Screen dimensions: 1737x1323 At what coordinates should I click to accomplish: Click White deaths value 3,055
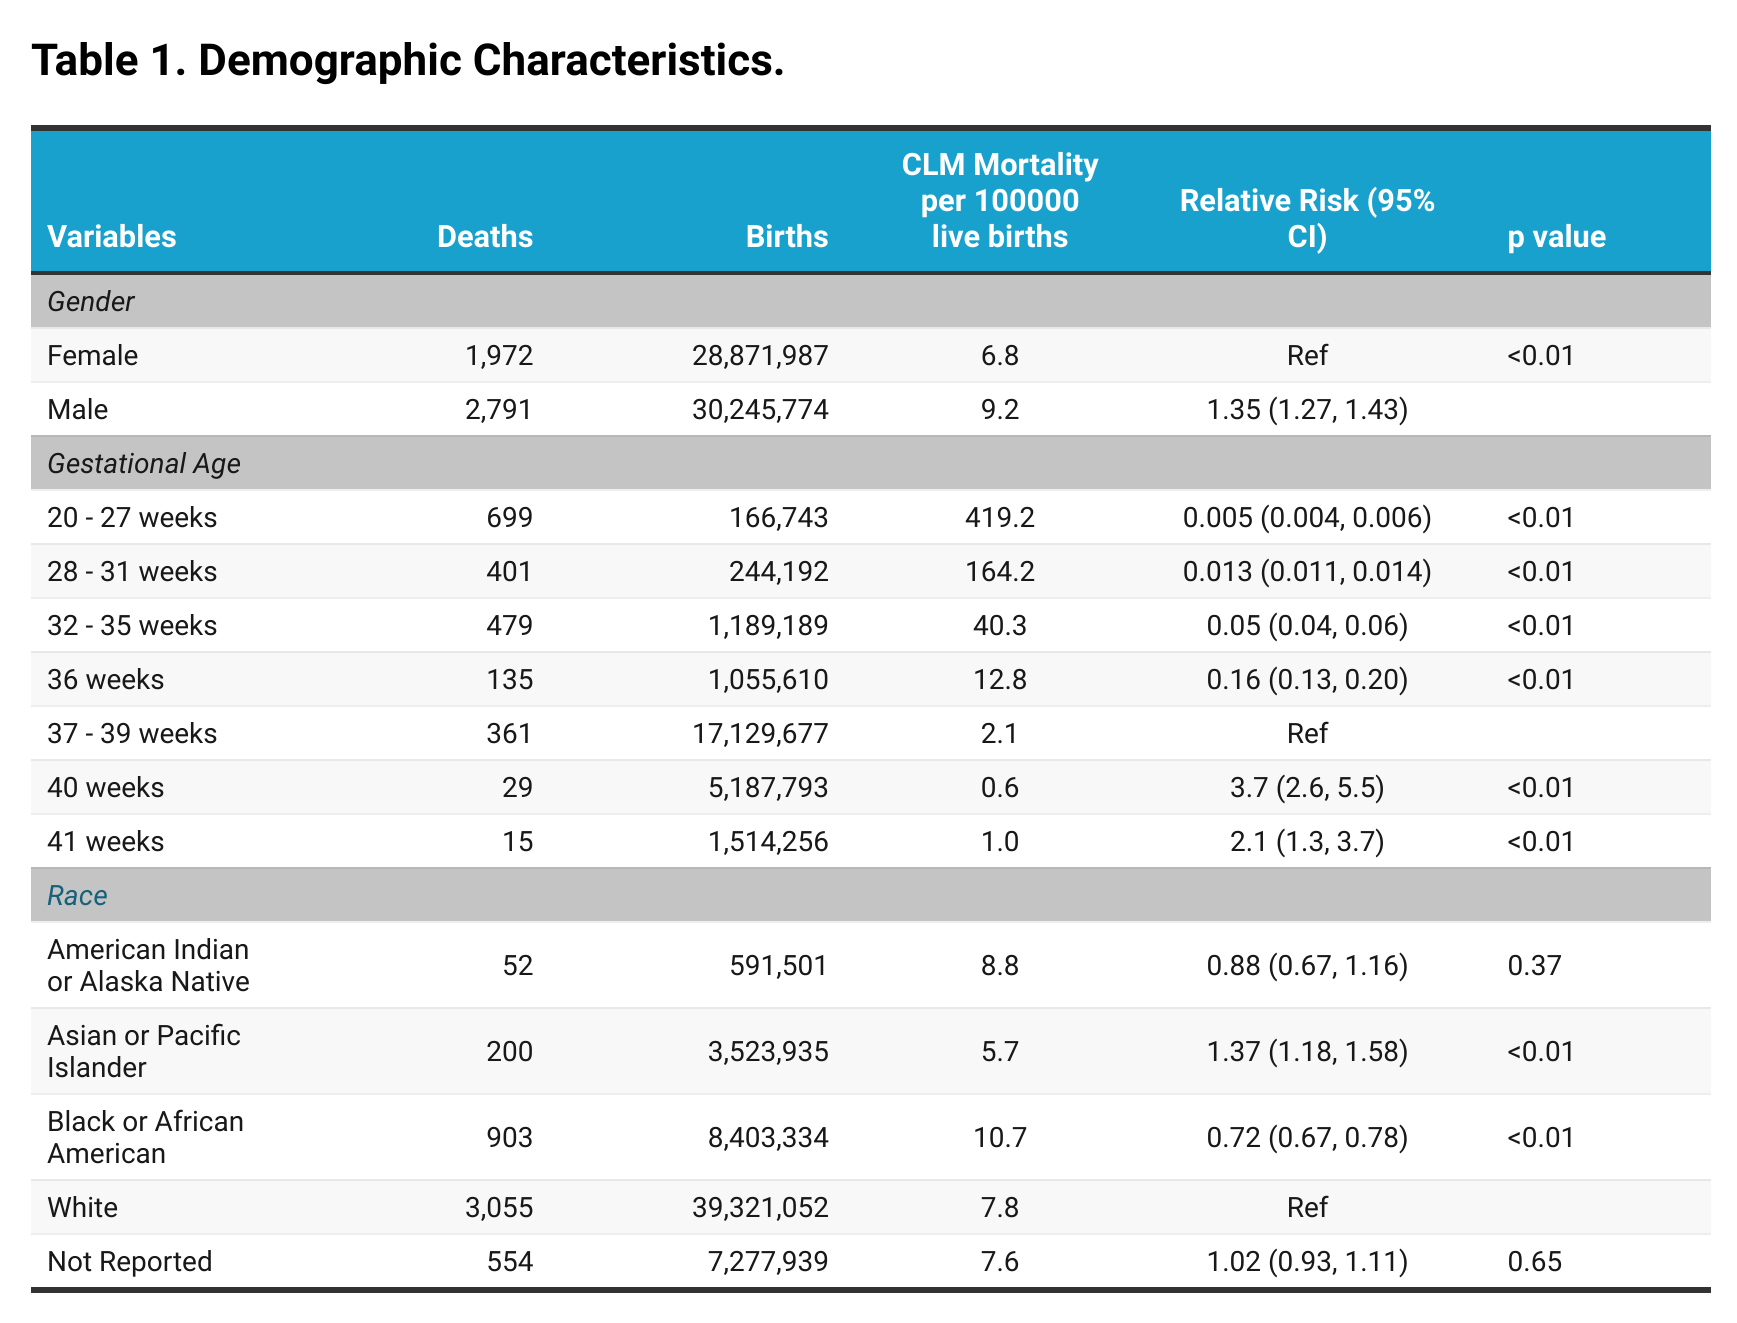pyautogui.click(x=499, y=1207)
